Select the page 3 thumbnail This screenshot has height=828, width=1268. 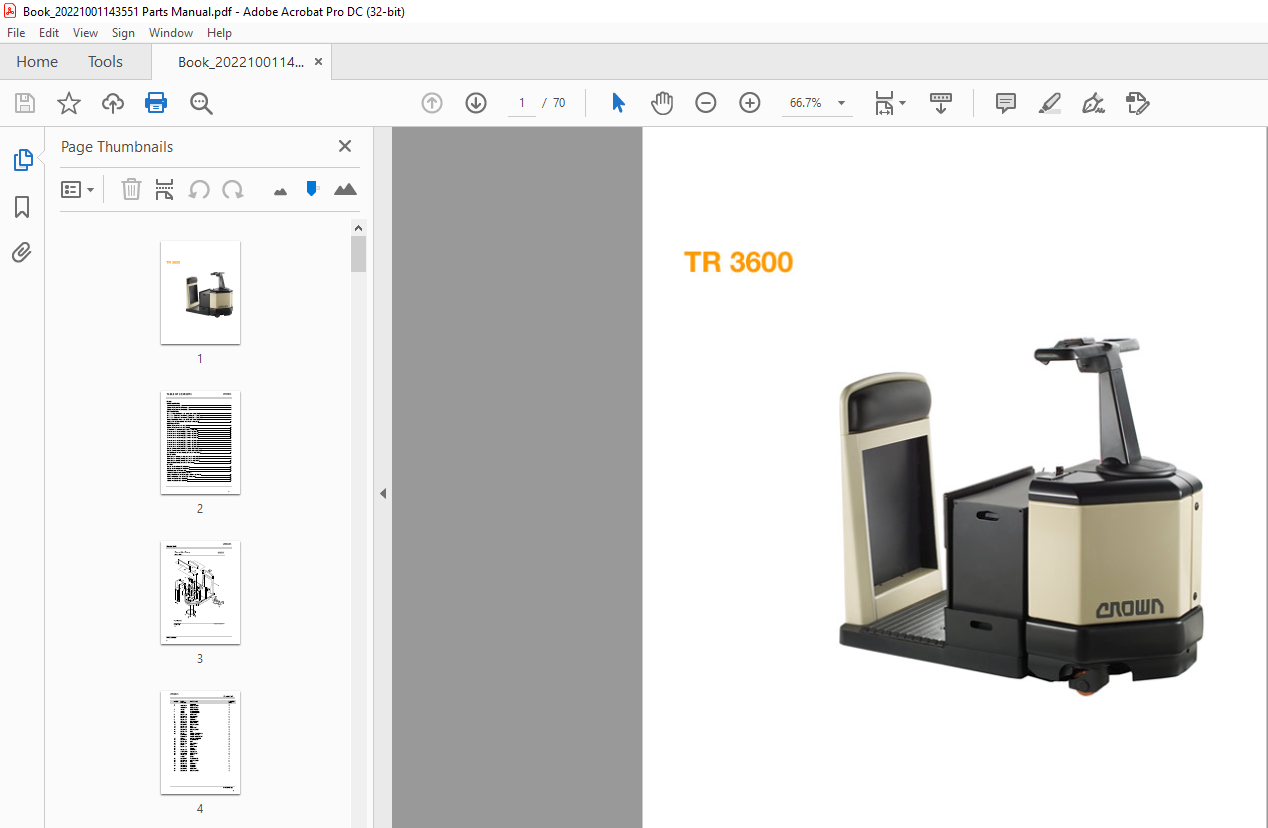(x=200, y=592)
